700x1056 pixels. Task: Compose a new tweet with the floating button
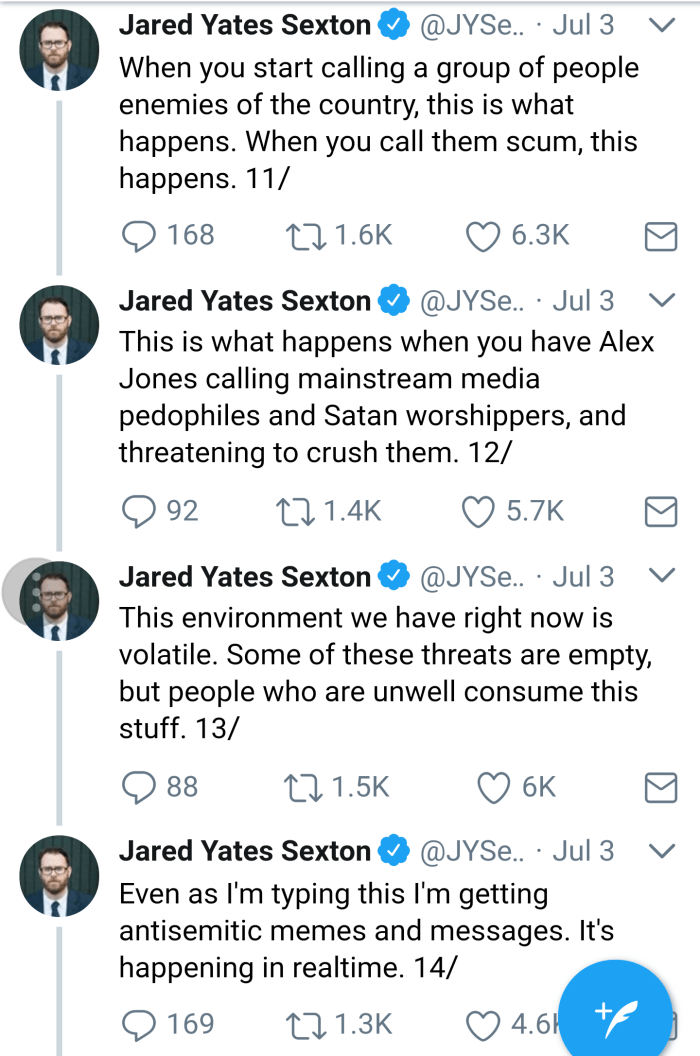point(614,1014)
